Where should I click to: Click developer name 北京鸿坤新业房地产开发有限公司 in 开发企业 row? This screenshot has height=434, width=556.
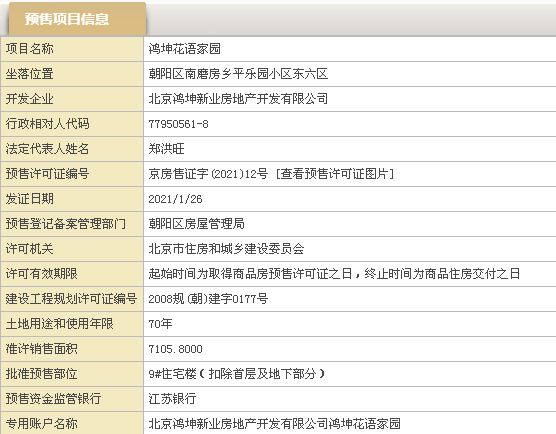[238, 99]
